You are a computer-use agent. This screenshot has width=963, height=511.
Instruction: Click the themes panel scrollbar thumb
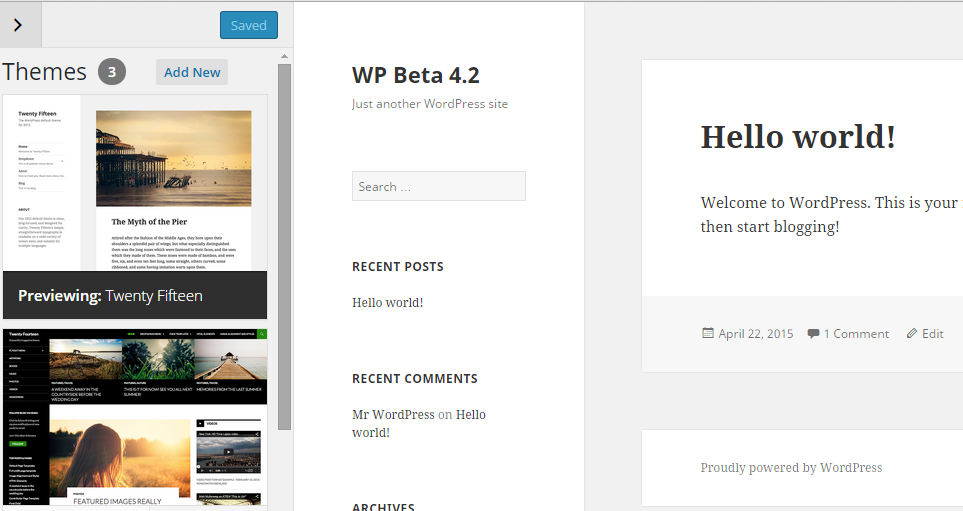coord(284,247)
